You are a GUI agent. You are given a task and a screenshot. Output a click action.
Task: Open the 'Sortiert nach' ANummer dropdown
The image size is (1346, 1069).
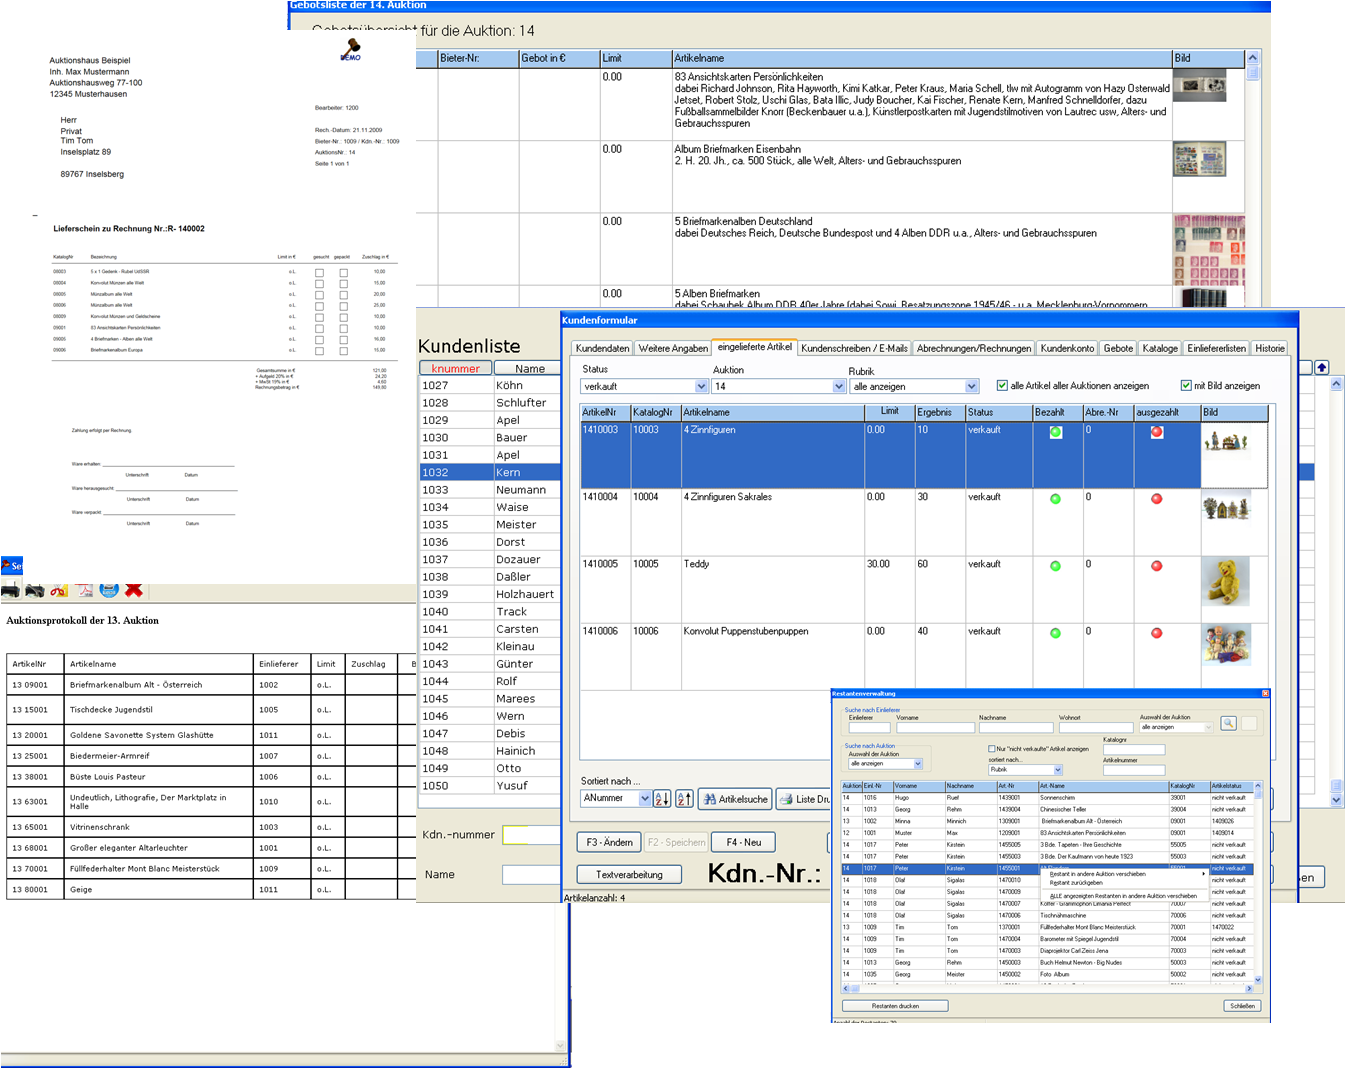pyautogui.click(x=644, y=799)
